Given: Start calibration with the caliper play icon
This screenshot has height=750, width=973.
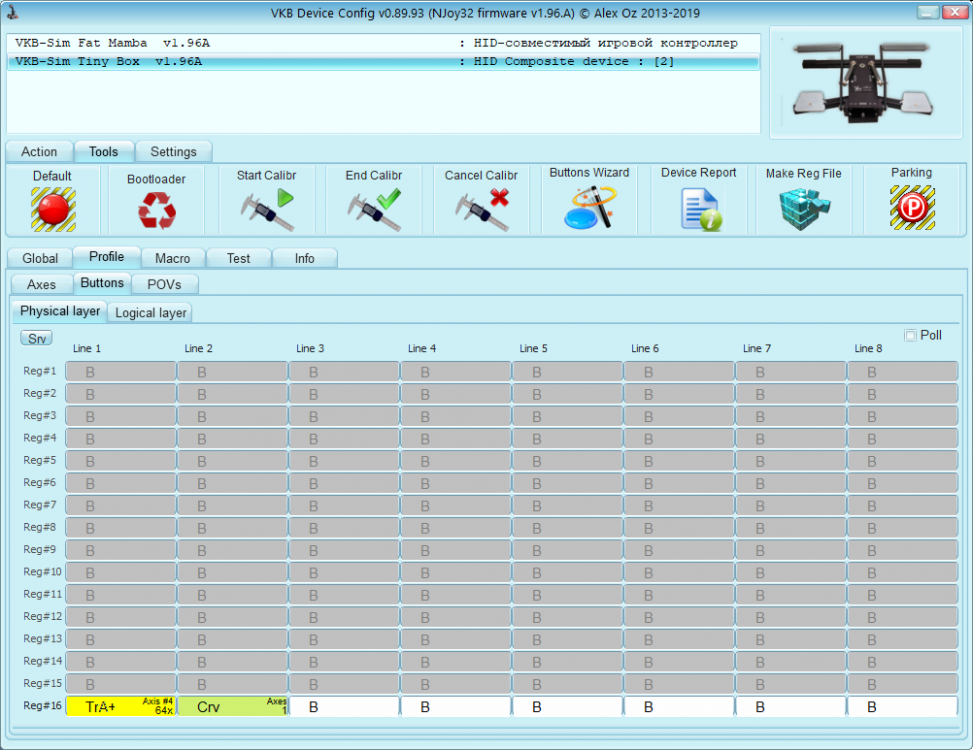Looking at the screenshot, I should (x=267, y=209).
